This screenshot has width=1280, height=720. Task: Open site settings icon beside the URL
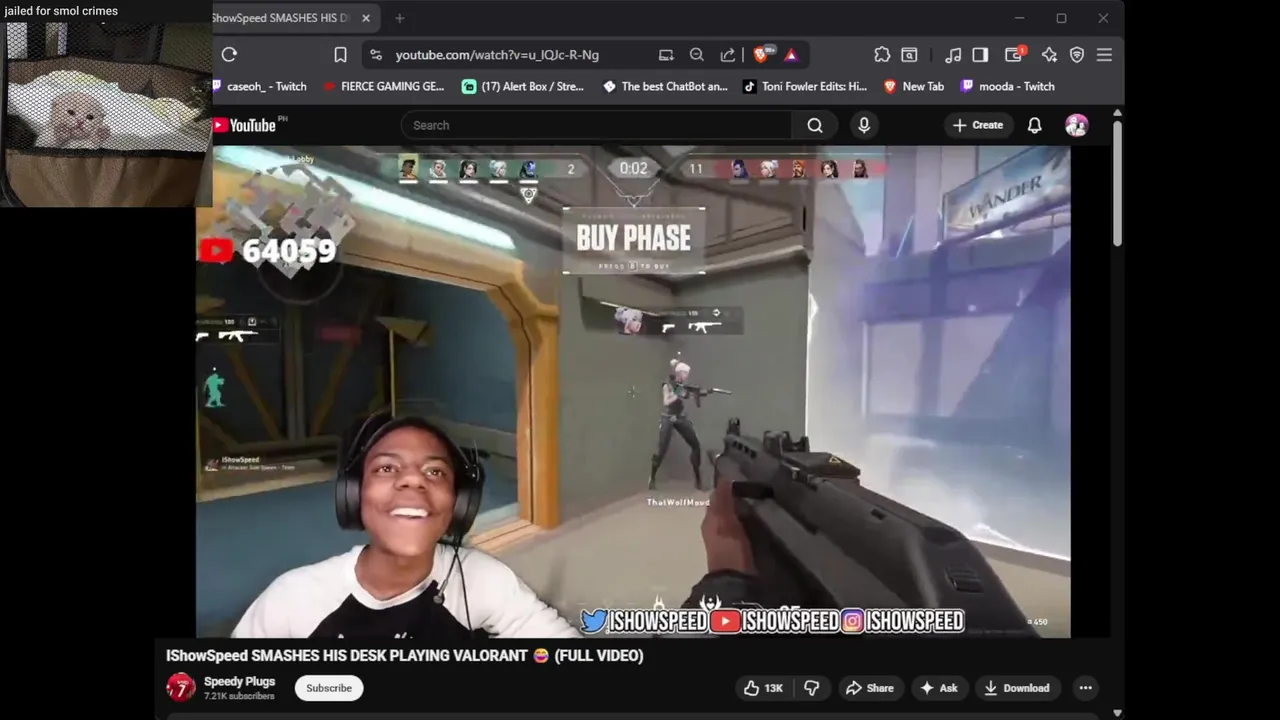pyautogui.click(x=376, y=55)
